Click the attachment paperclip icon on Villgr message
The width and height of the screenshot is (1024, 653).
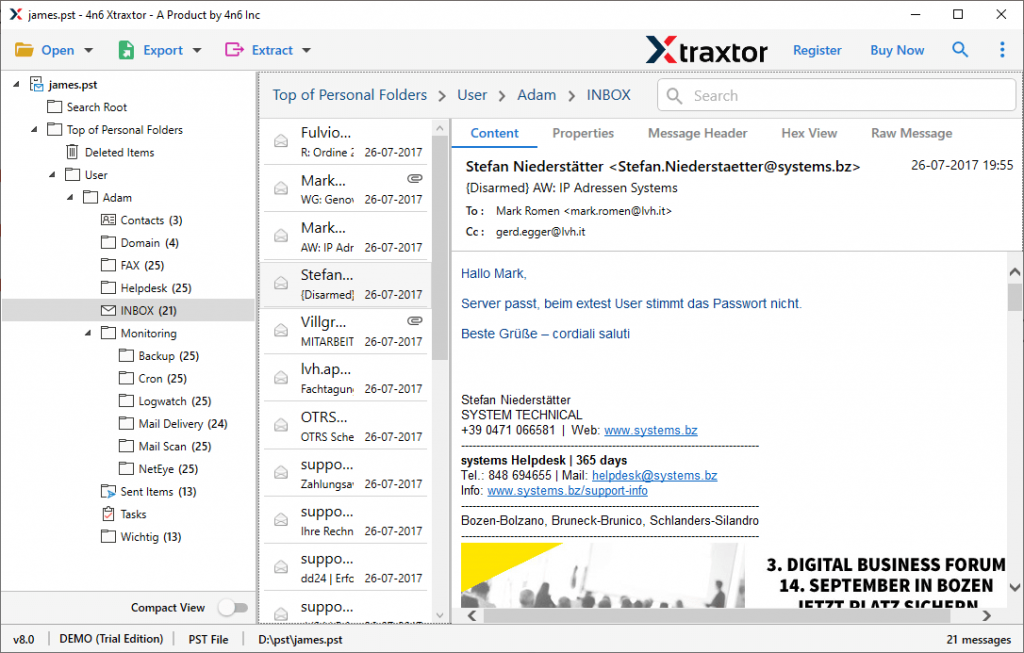(x=417, y=320)
